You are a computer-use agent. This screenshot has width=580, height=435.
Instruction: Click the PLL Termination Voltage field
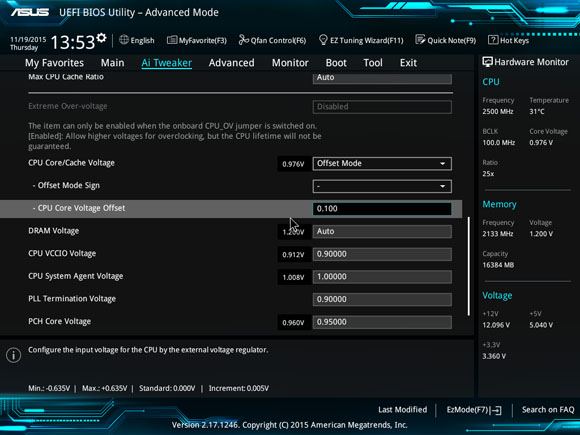click(x=382, y=299)
